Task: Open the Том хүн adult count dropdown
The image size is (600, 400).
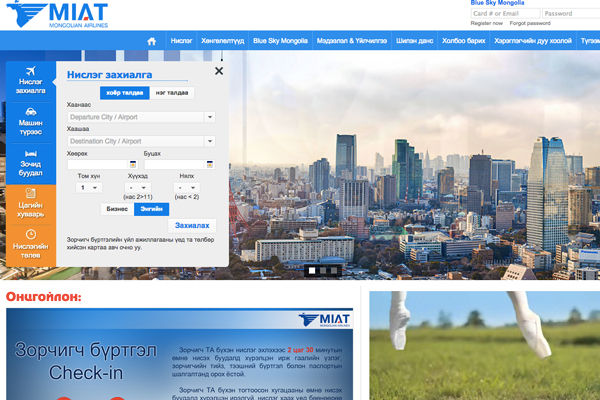Action: coord(89,188)
